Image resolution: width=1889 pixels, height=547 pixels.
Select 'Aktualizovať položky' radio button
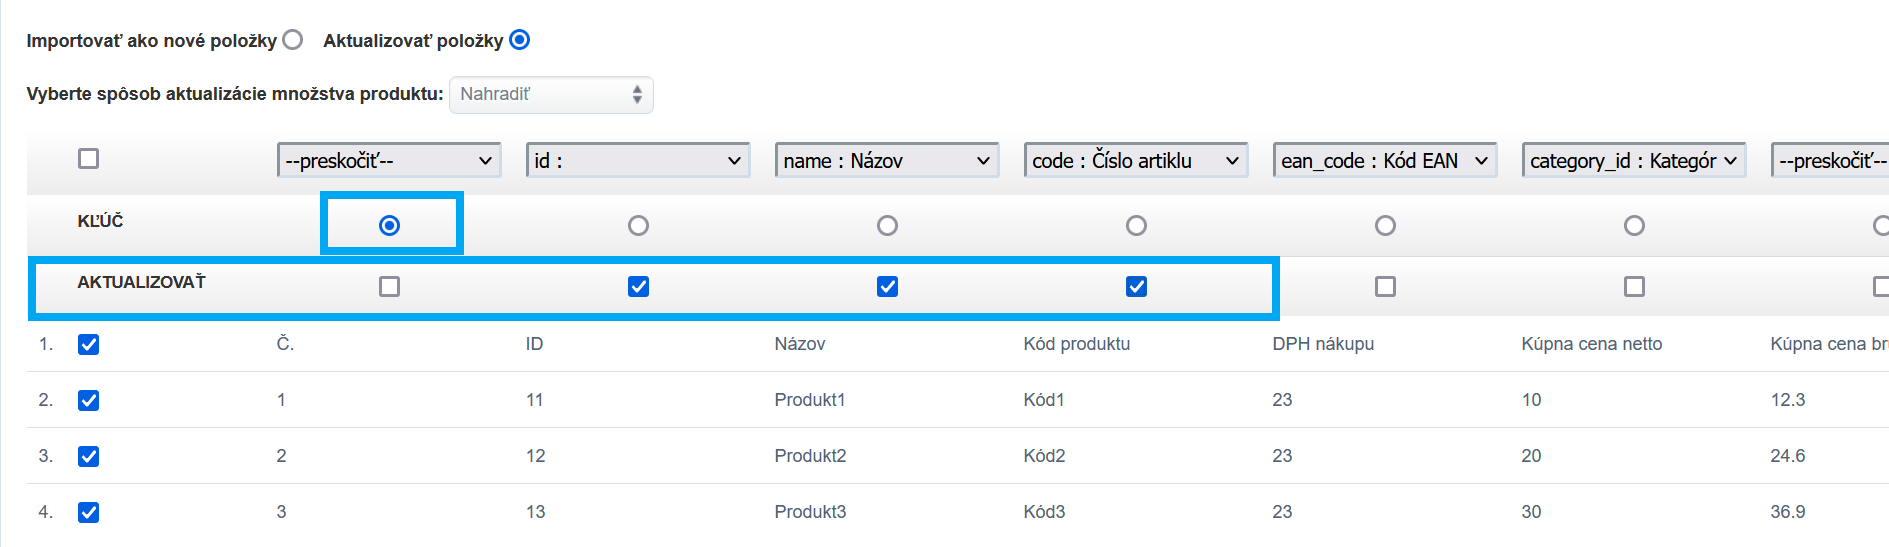[519, 40]
